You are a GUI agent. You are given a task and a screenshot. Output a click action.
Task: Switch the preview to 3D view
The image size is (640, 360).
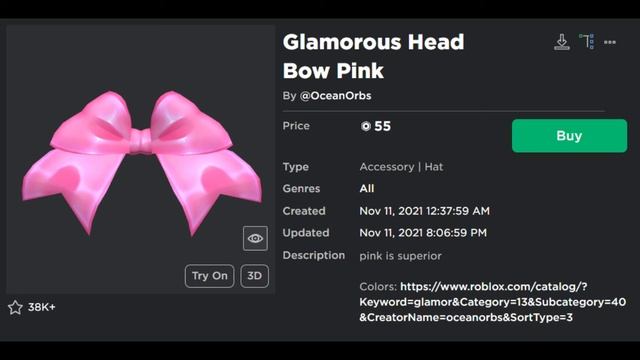click(x=254, y=276)
